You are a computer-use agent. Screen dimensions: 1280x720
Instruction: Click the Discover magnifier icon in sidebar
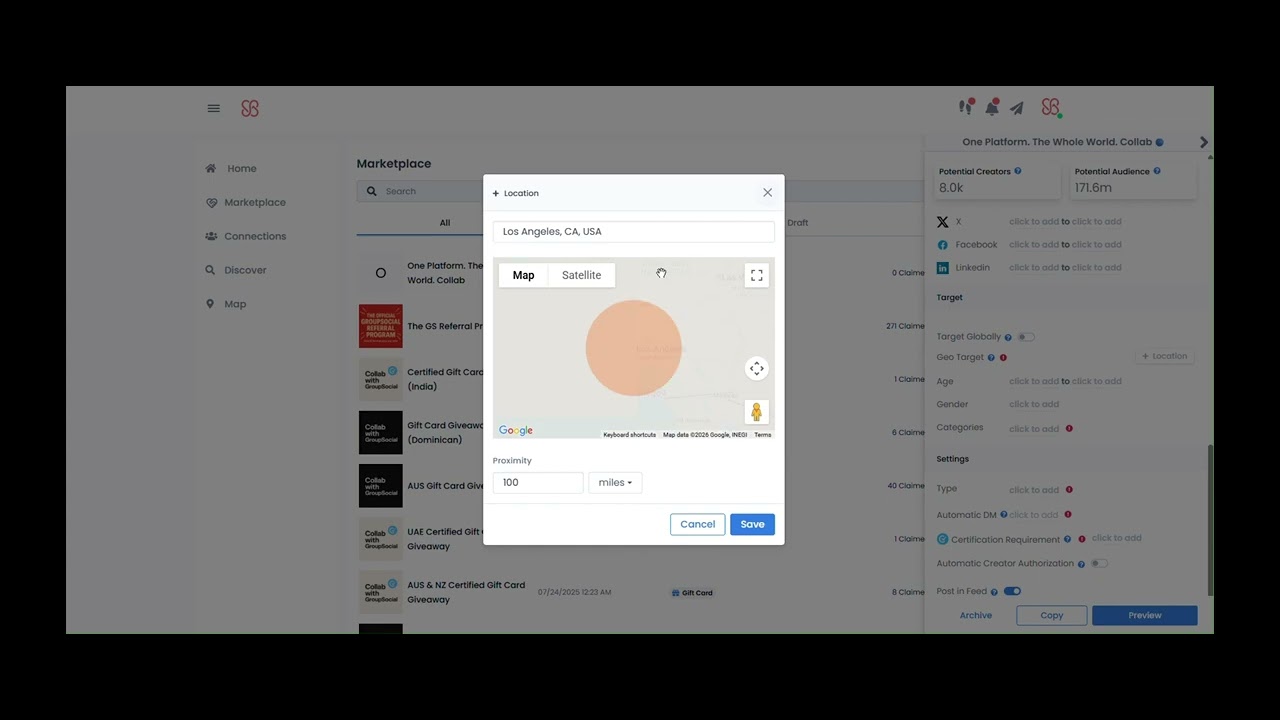(x=210, y=270)
